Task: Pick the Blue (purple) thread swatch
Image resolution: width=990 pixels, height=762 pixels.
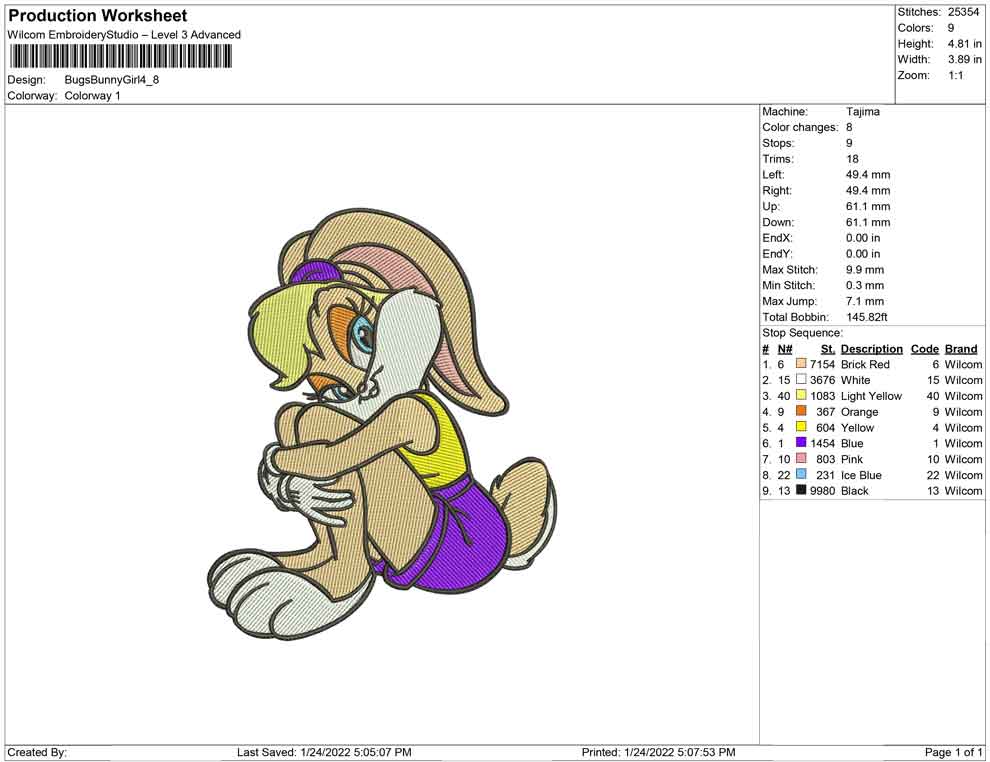Action: pyautogui.click(x=801, y=443)
